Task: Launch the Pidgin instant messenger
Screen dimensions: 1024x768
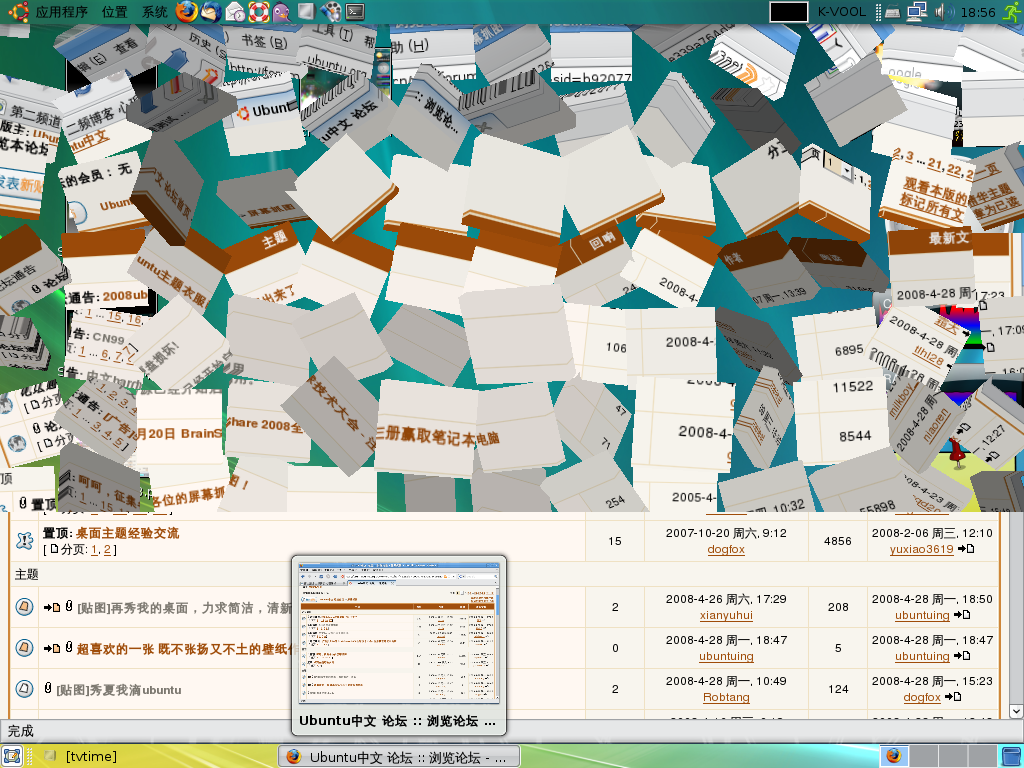Action: click(x=281, y=12)
